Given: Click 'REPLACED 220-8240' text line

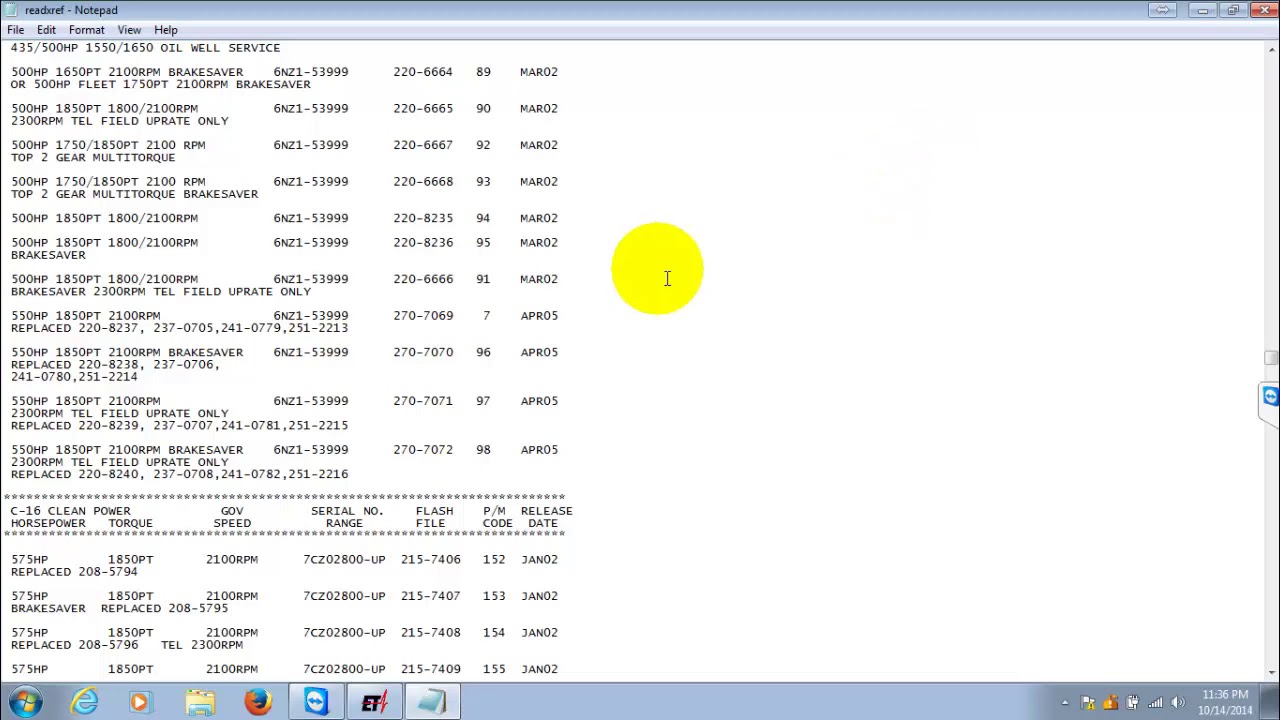Looking at the screenshot, I should tap(180, 474).
